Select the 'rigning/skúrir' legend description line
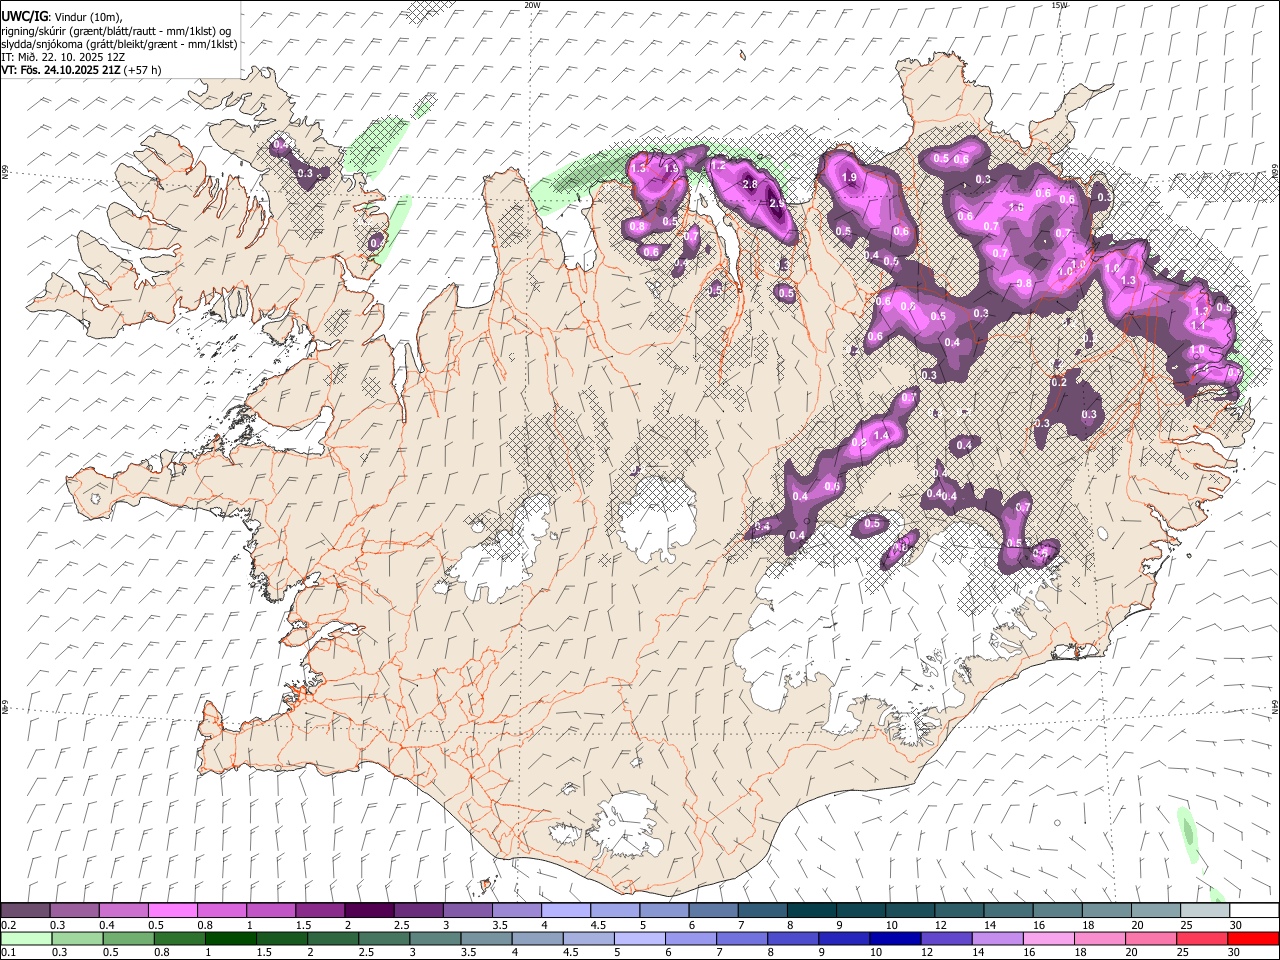 coord(116,31)
